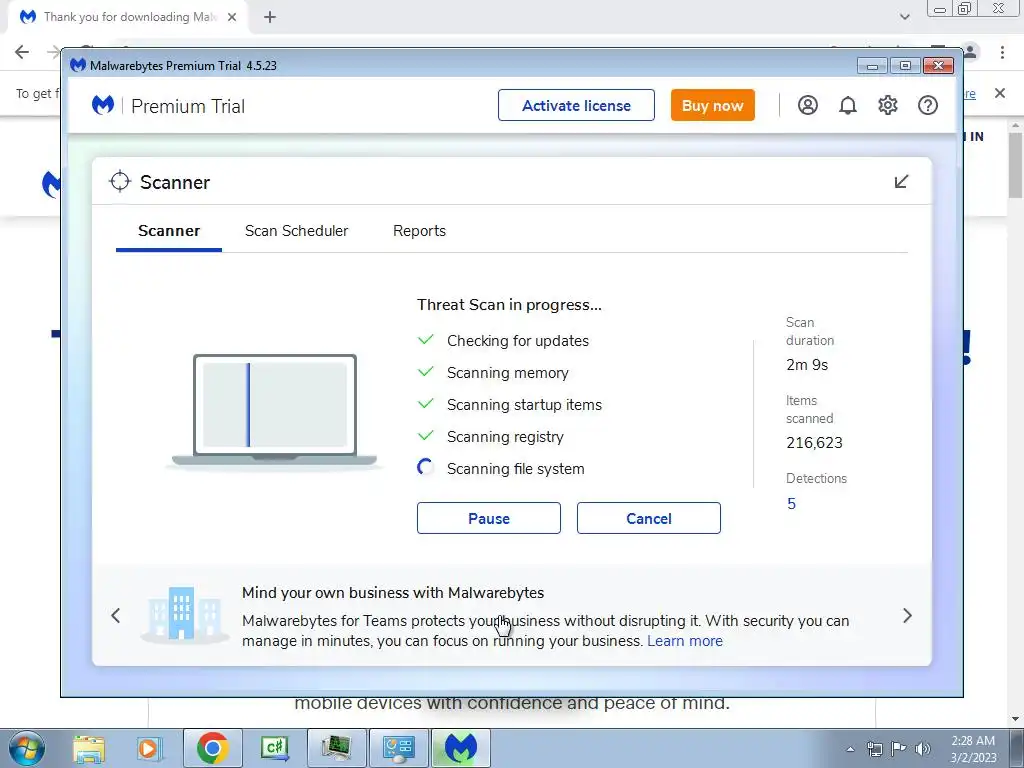The height and width of the screenshot is (768, 1024).
Task: Switch to Chrome in the taskbar
Action: click(212, 748)
